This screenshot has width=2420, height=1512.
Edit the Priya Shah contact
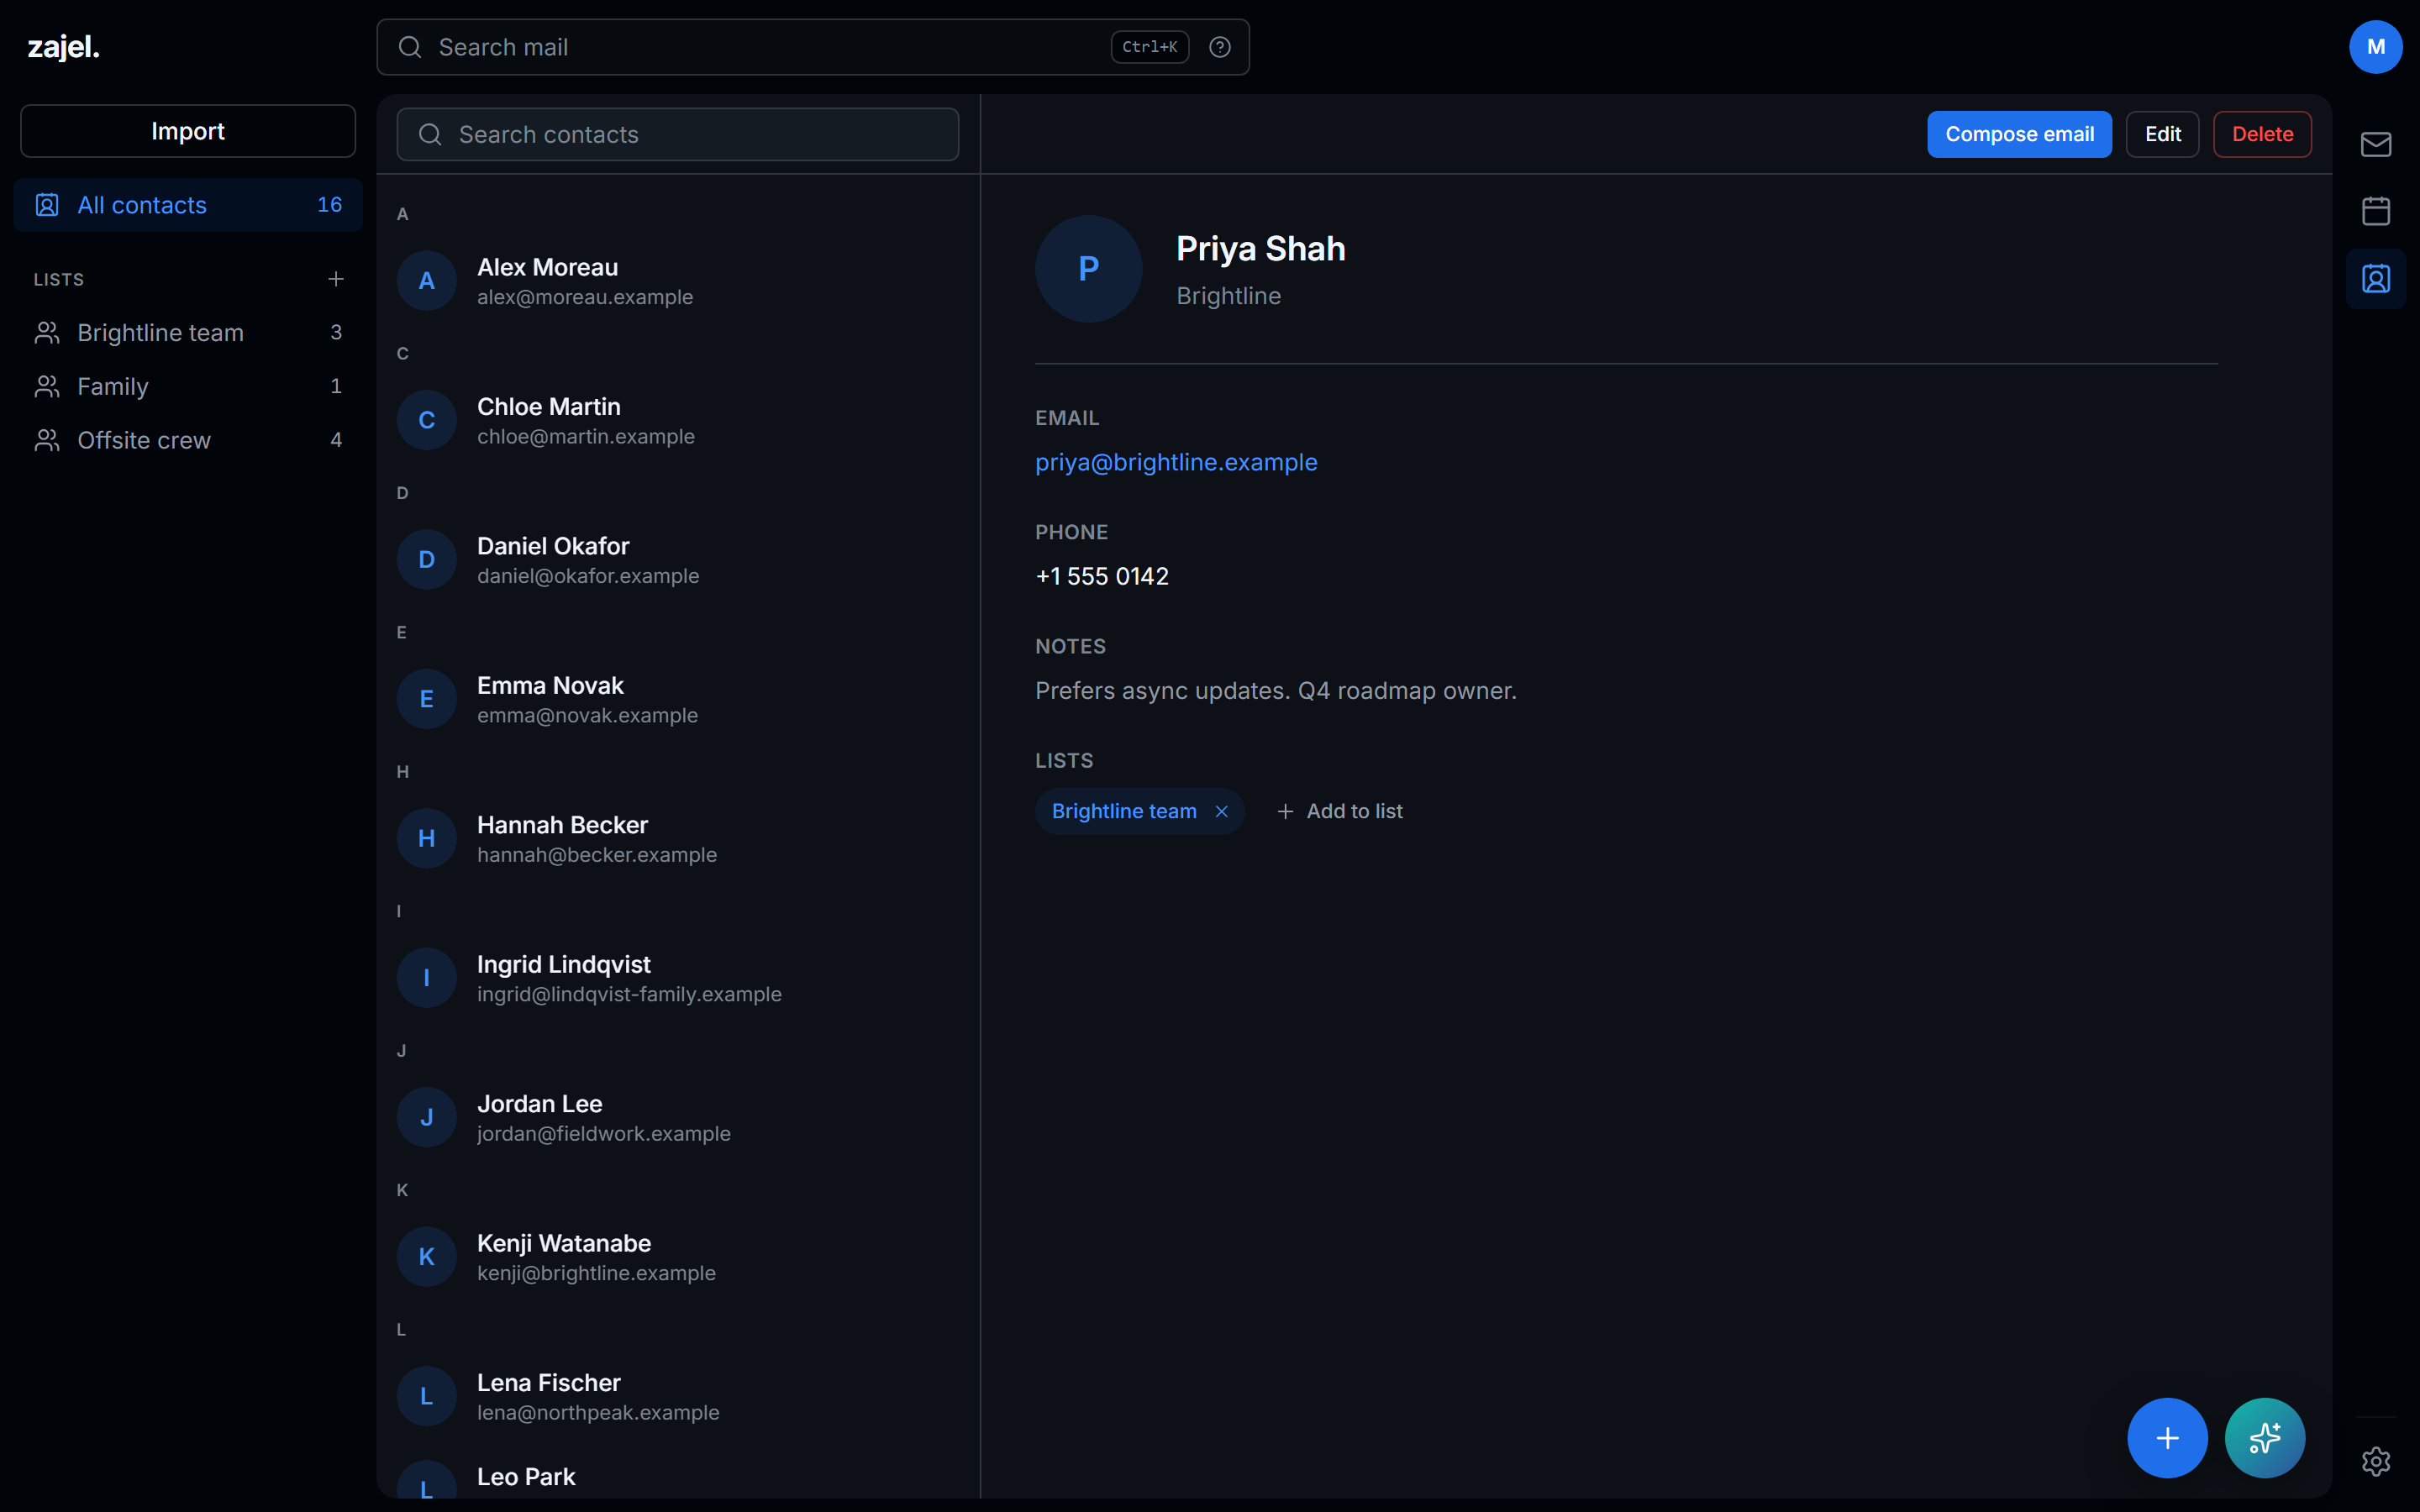(x=2162, y=134)
